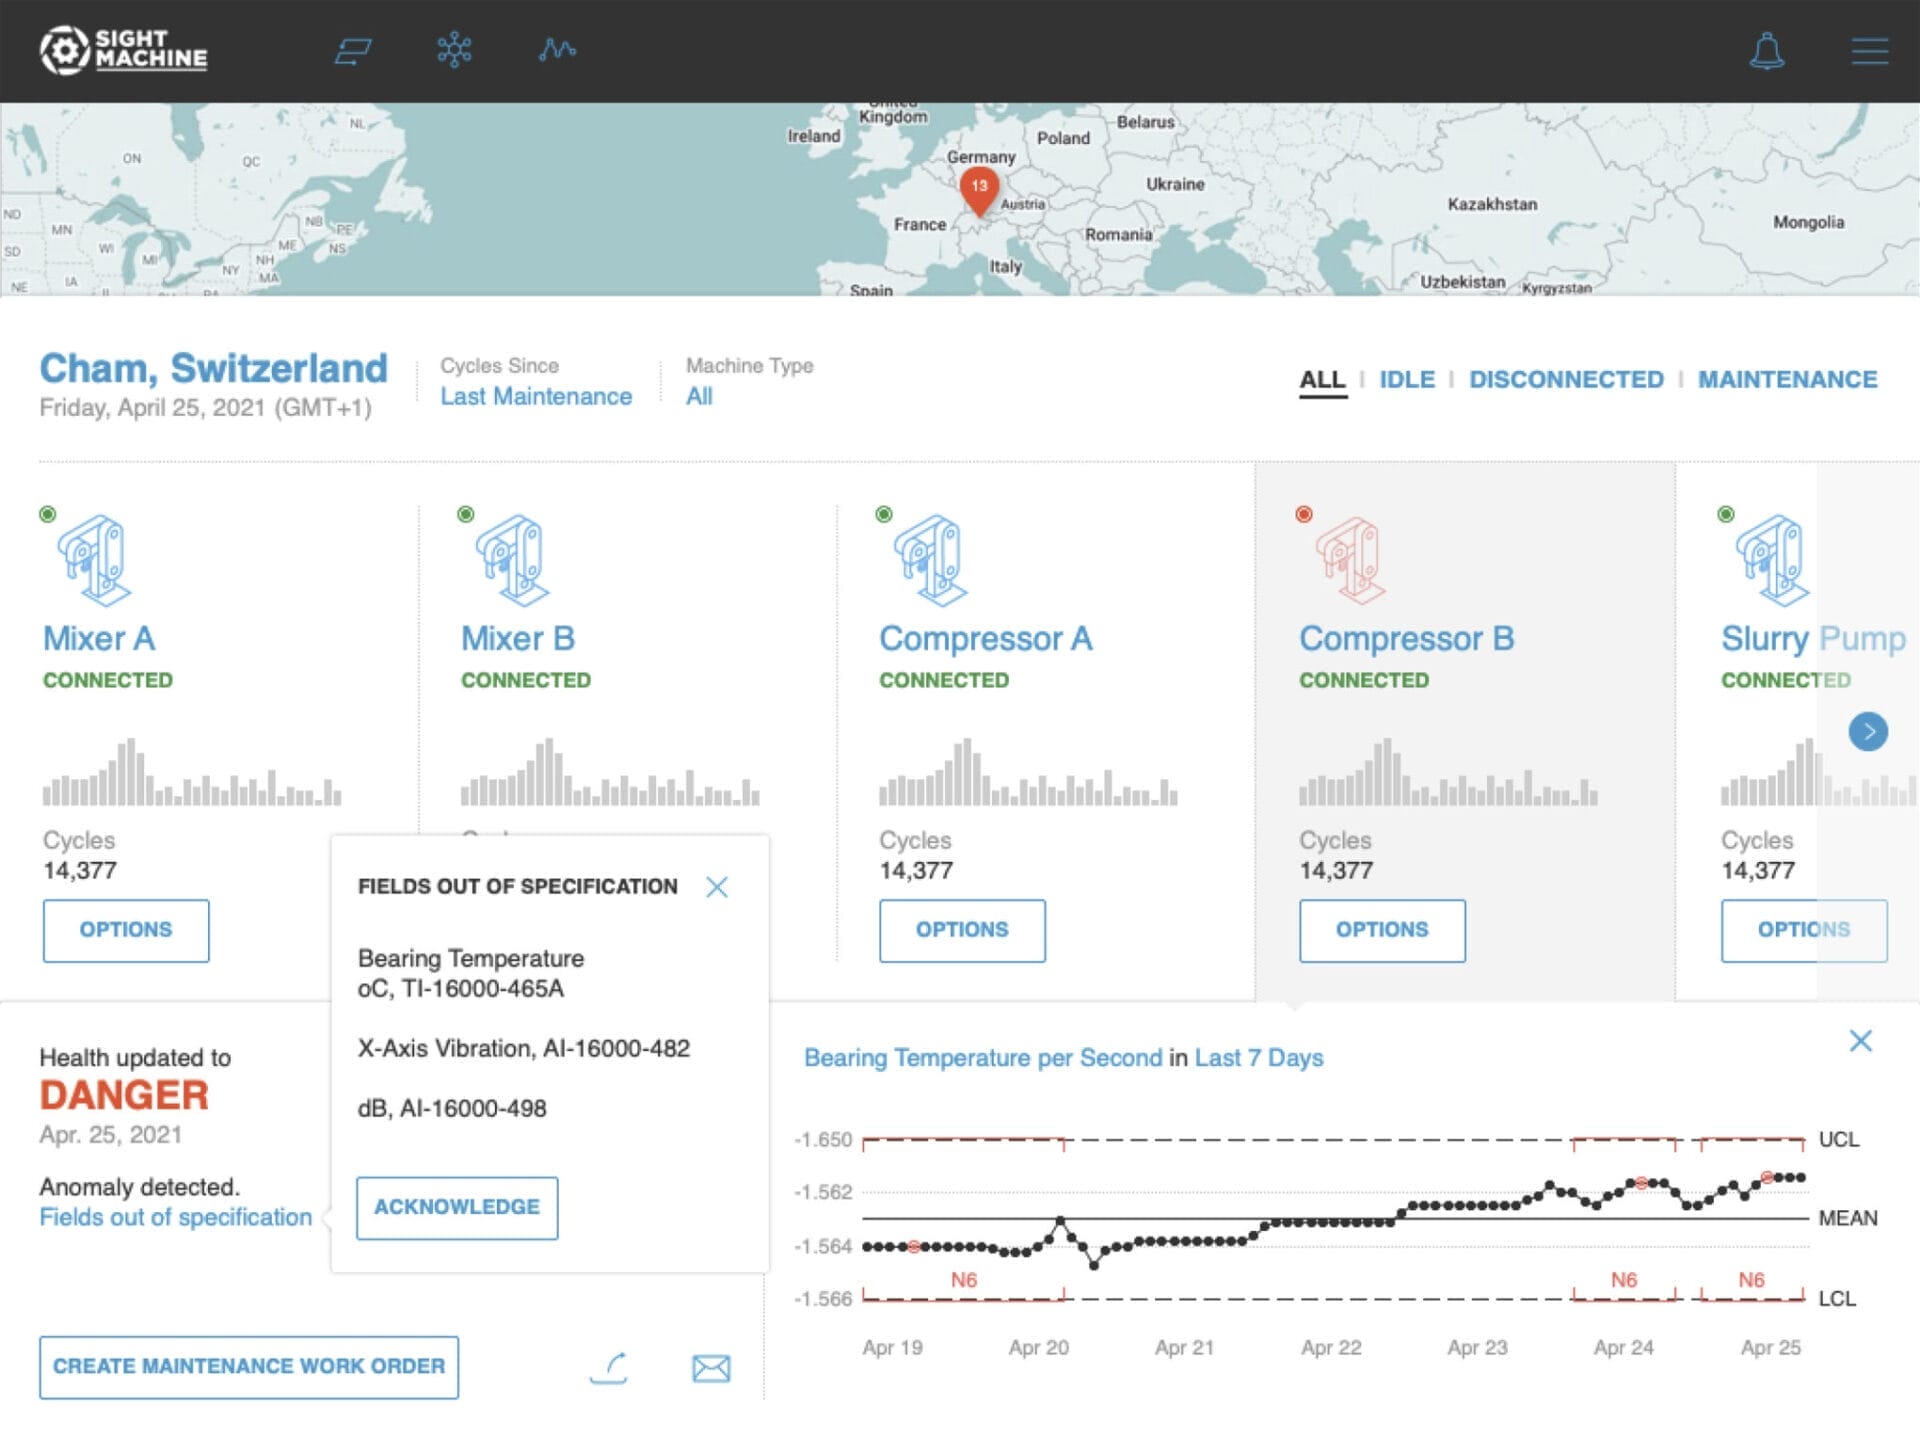
Task: Click the Sight Machine logo
Action: (x=123, y=50)
